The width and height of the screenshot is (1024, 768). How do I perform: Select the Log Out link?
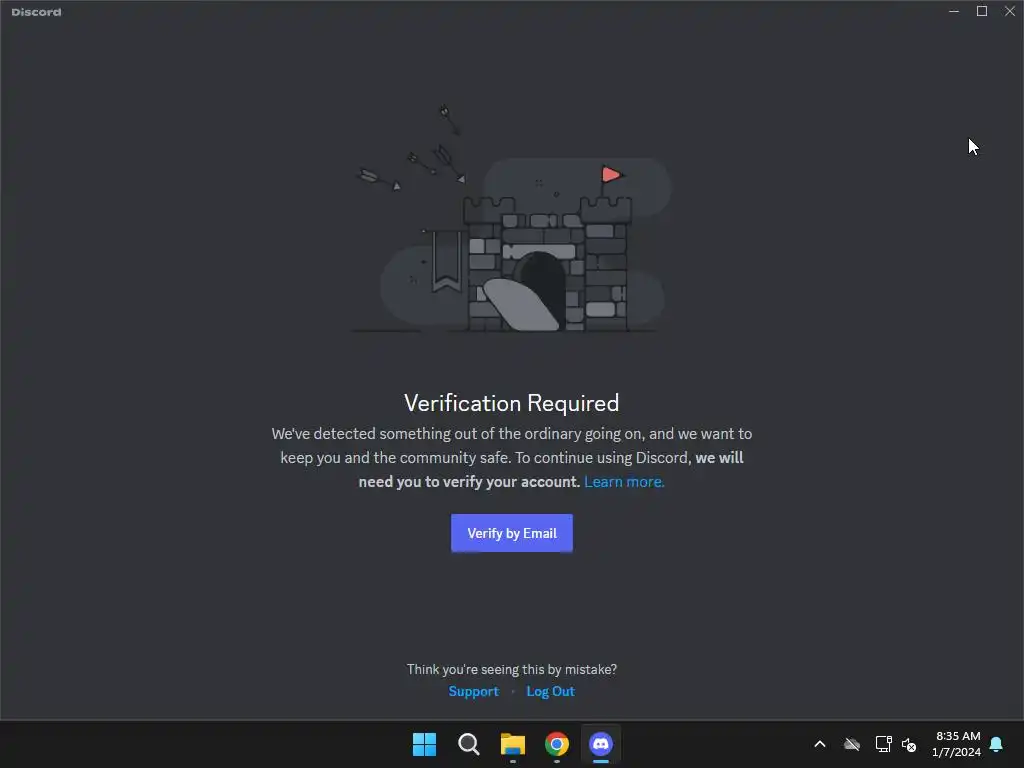pos(551,692)
